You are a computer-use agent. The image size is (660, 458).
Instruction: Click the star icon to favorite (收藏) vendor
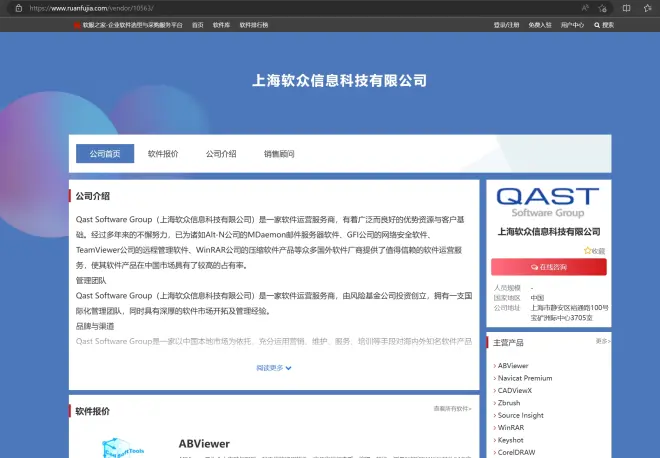click(587, 251)
